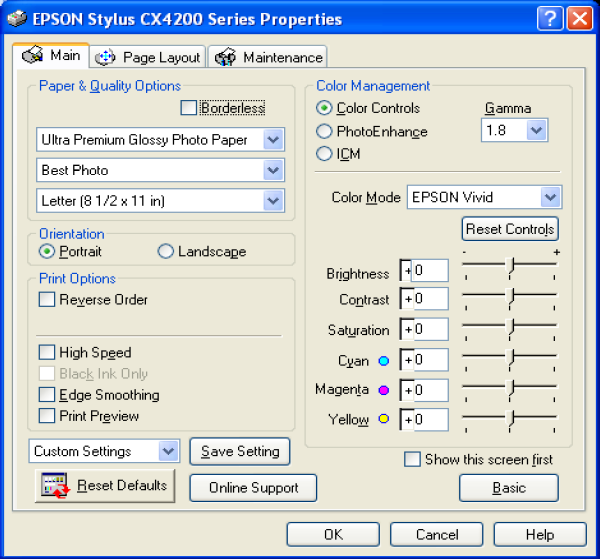Select Portrait orientation
The image size is (600, 559).
coord(47,251)
